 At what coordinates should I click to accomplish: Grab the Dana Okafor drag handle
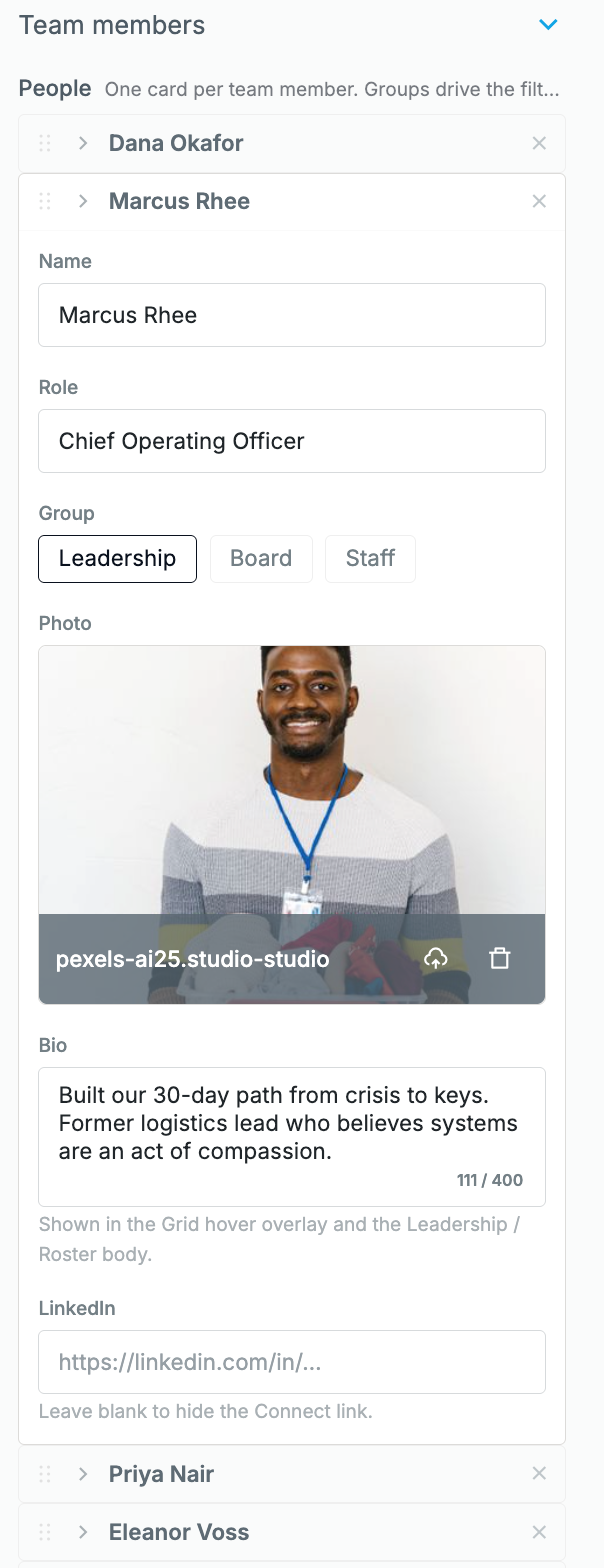point(45,143)
